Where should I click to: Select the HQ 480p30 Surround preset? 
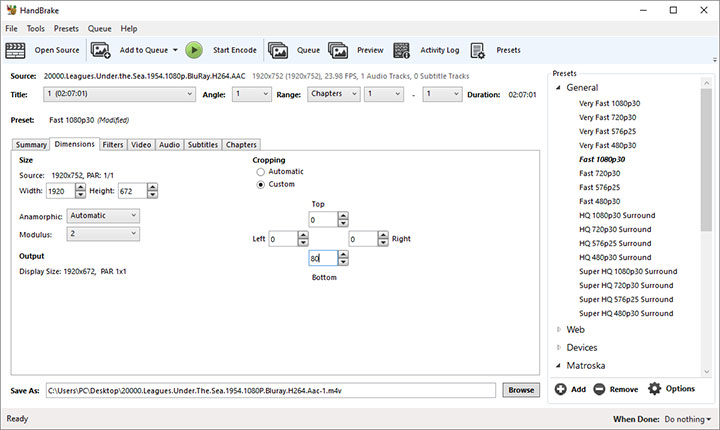click(x=615, y=257)
